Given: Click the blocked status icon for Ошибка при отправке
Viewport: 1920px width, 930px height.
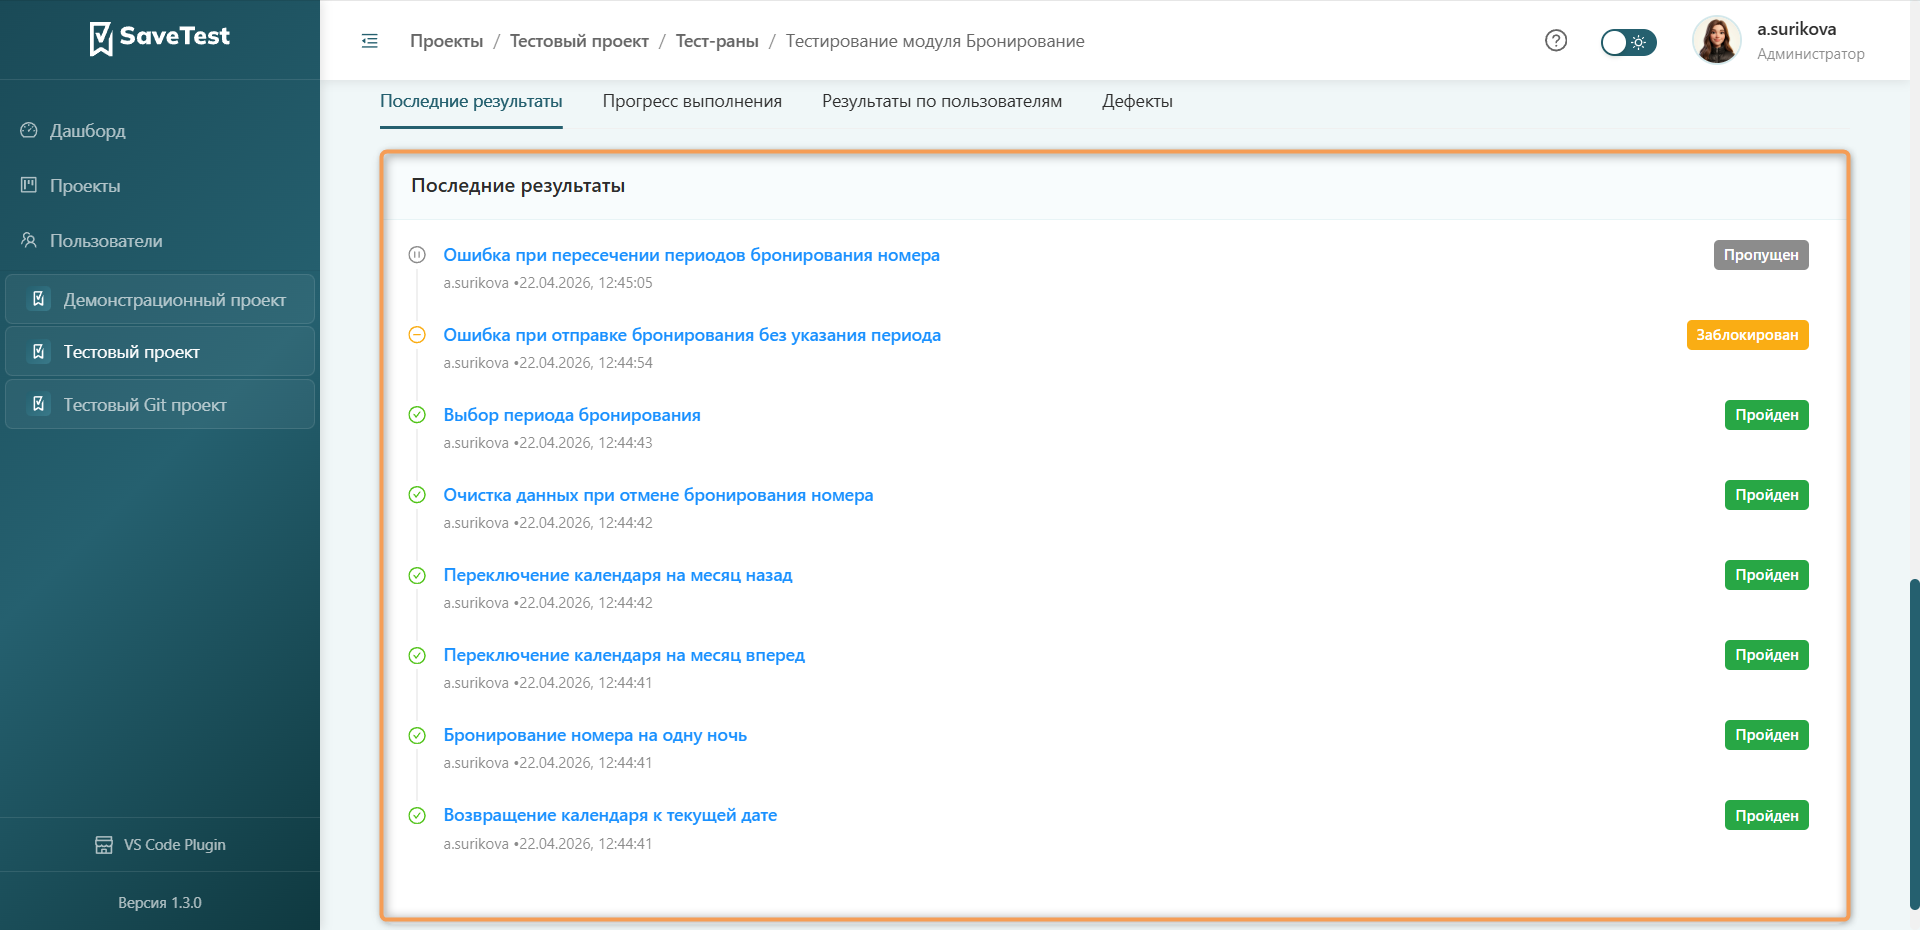Looking at the screenshot, I should tap(417, 335).
